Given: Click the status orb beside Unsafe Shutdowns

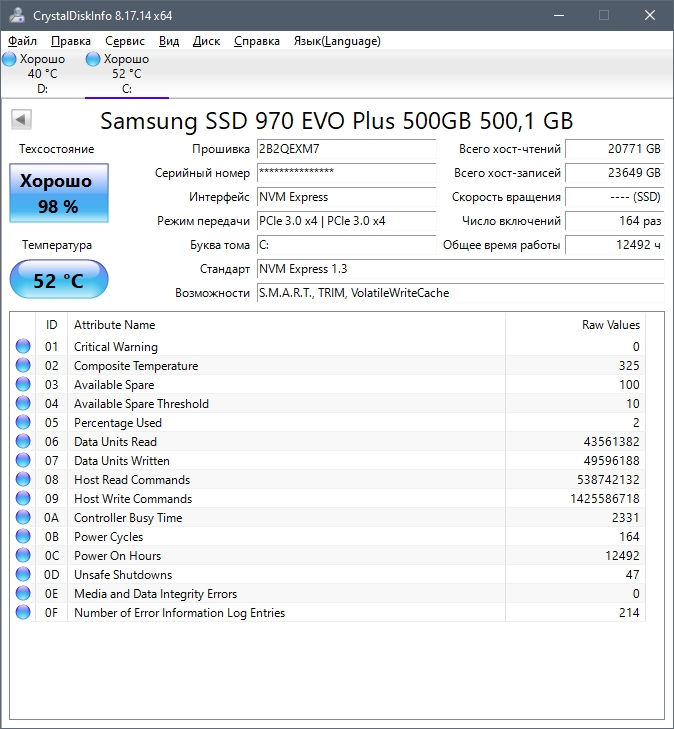Looking at the screenshot, I should [x=23, y=575].
